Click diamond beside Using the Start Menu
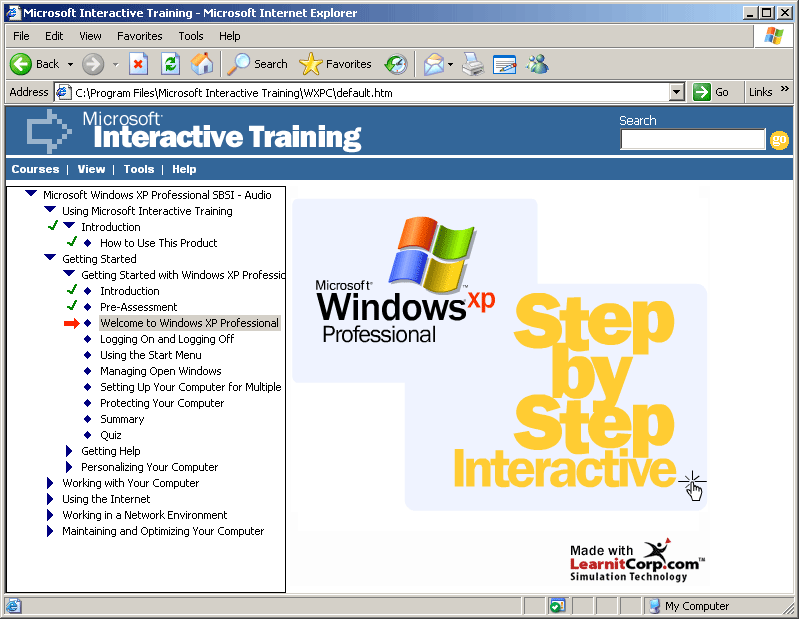 pos(88,355)
